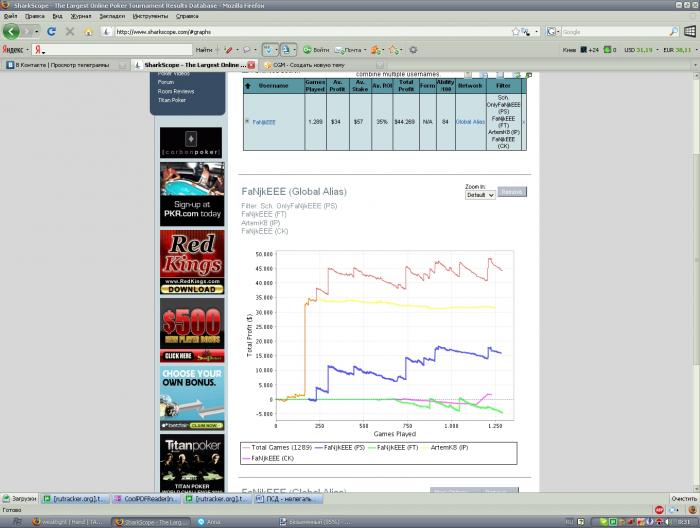The width and height of the screenshot is (700, 528).
Task: Open the Журнал menu
Action: coord(81,16)
